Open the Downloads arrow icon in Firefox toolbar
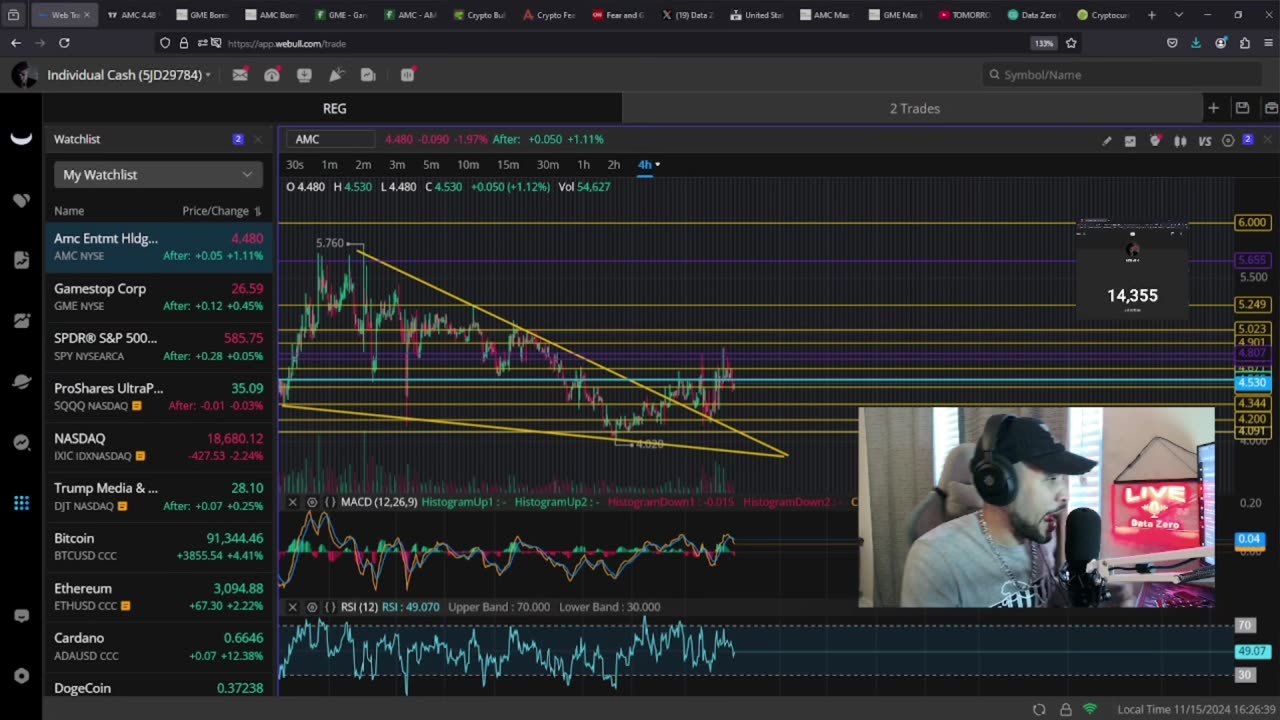The height and width of the screenshot is (720, 1280). (1196, 43)
